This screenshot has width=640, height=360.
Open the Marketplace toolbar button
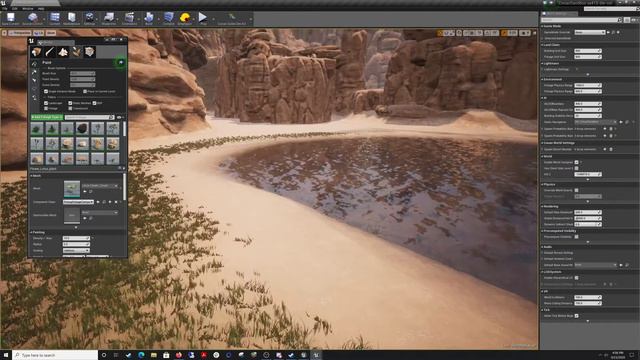click(x=71, y=18)
